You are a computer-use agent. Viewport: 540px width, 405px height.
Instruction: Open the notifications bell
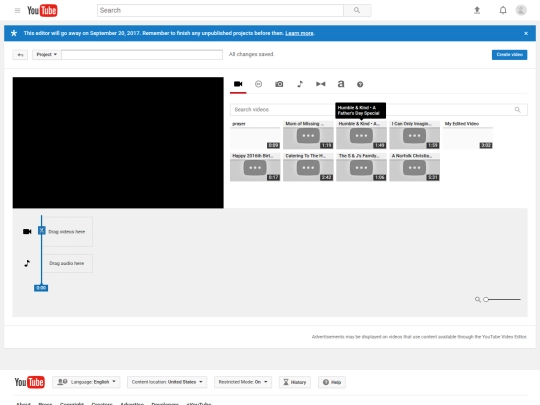pos(503,10)
